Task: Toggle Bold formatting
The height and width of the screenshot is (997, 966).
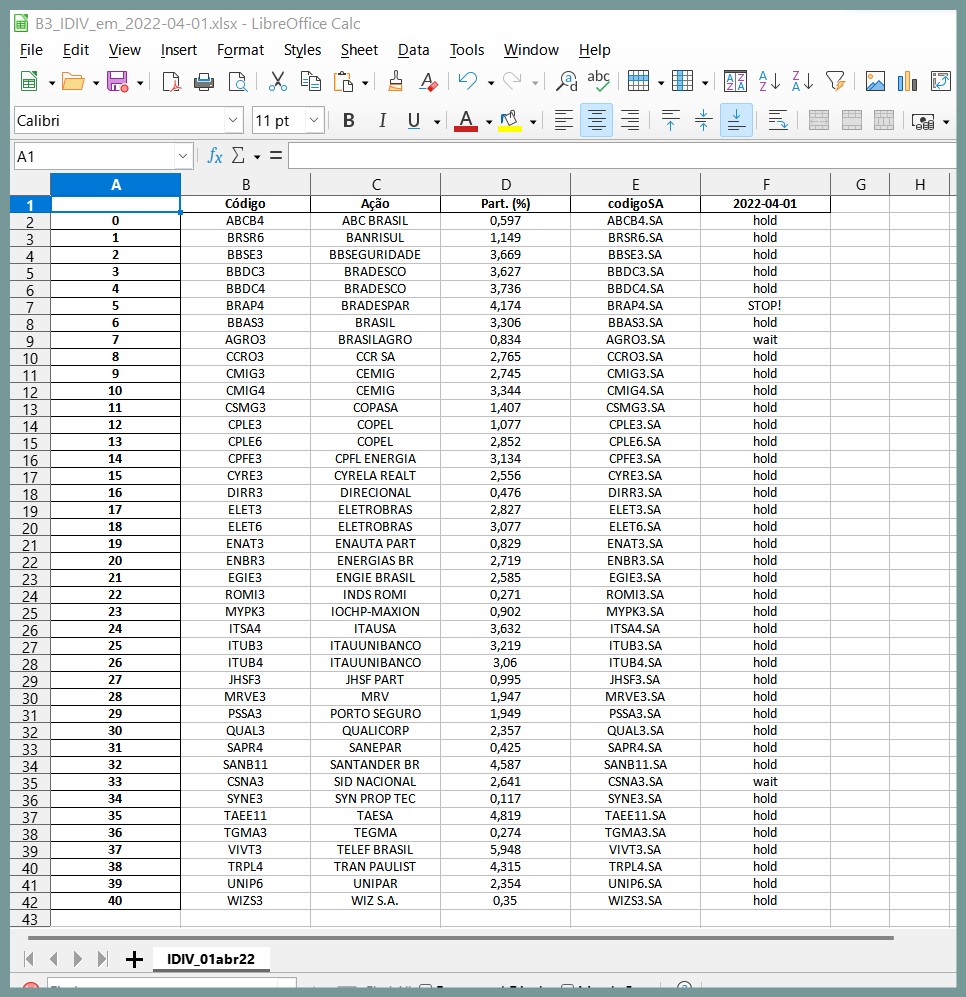Action: pyautogui.click(x=348, y=120)
